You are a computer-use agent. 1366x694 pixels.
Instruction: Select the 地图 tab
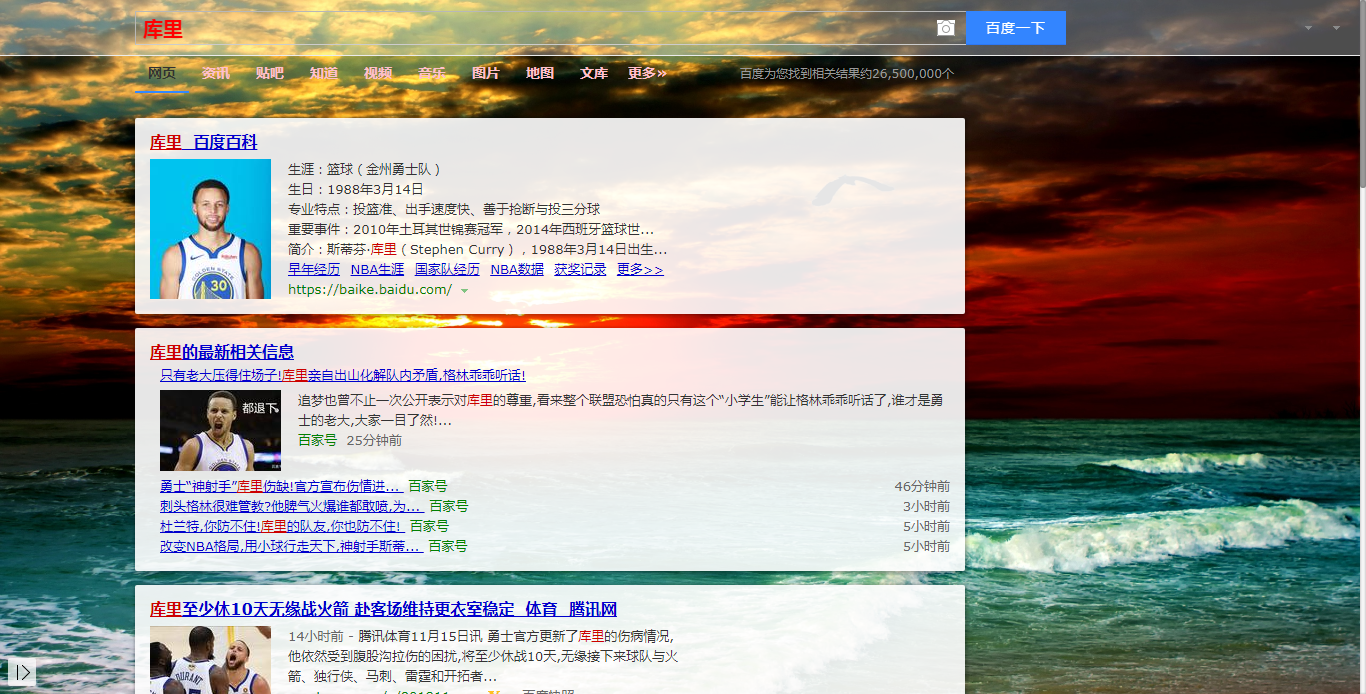(540, 73)
